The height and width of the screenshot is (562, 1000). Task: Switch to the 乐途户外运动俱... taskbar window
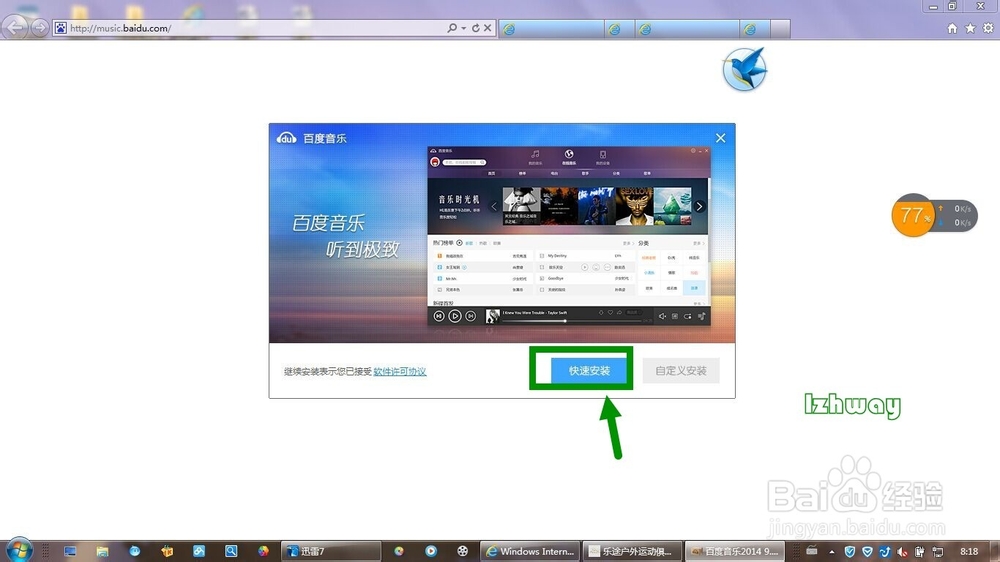click(632, 551)
